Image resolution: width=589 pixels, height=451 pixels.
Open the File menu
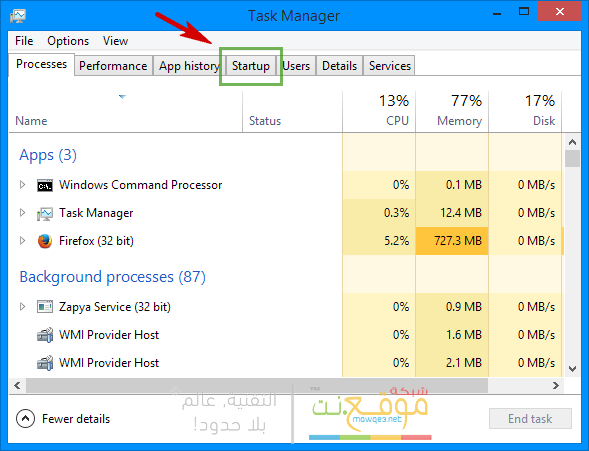click(24, 41)
